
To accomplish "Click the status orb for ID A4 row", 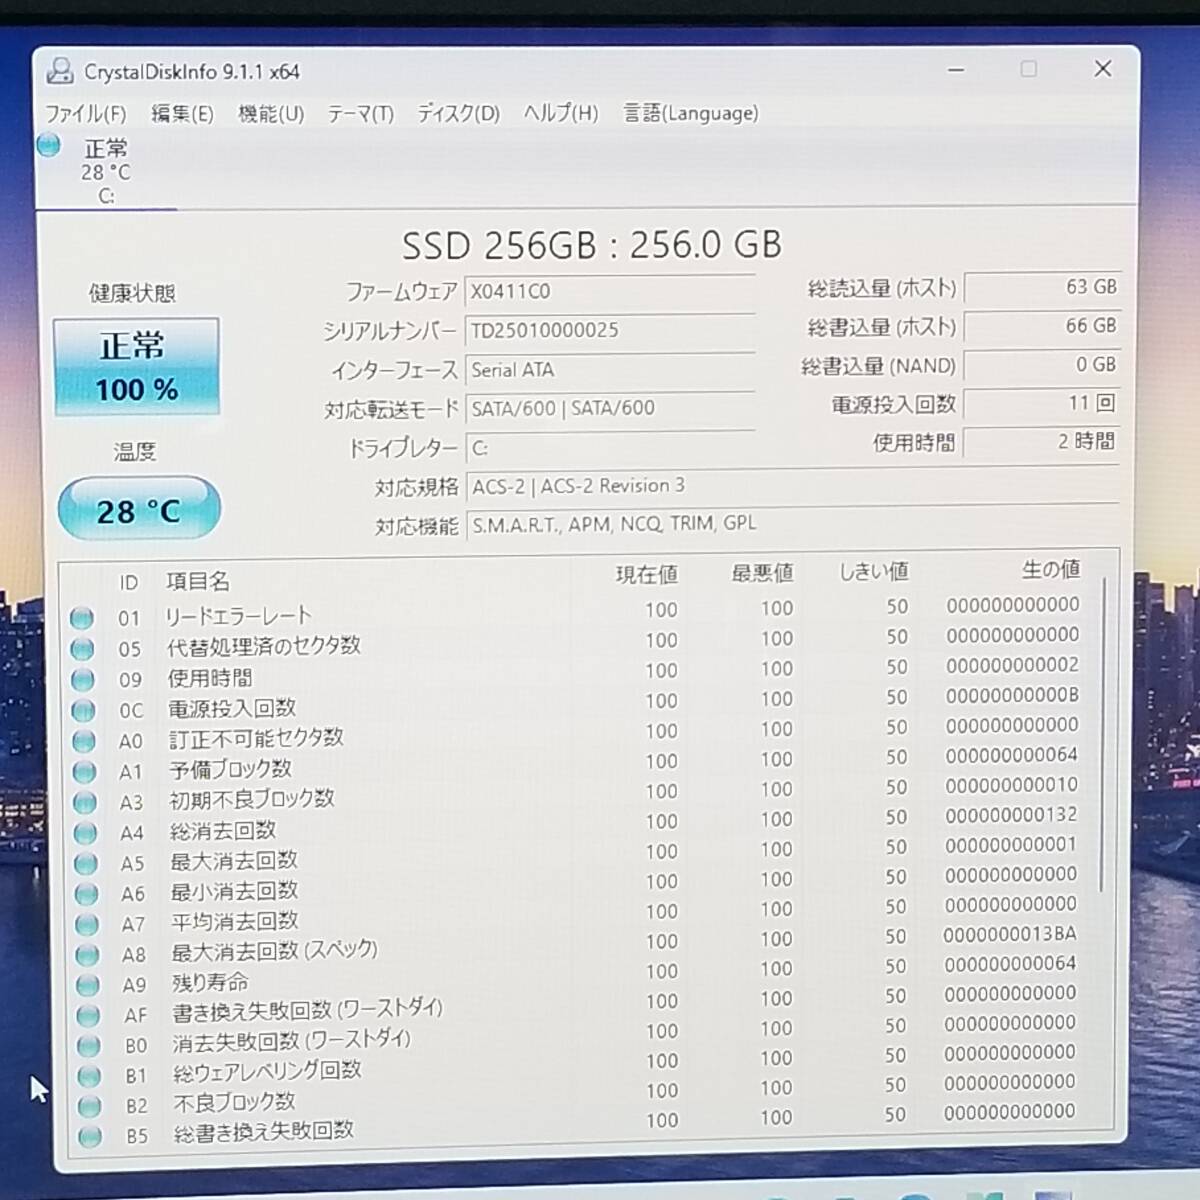I will click(86, 833).
